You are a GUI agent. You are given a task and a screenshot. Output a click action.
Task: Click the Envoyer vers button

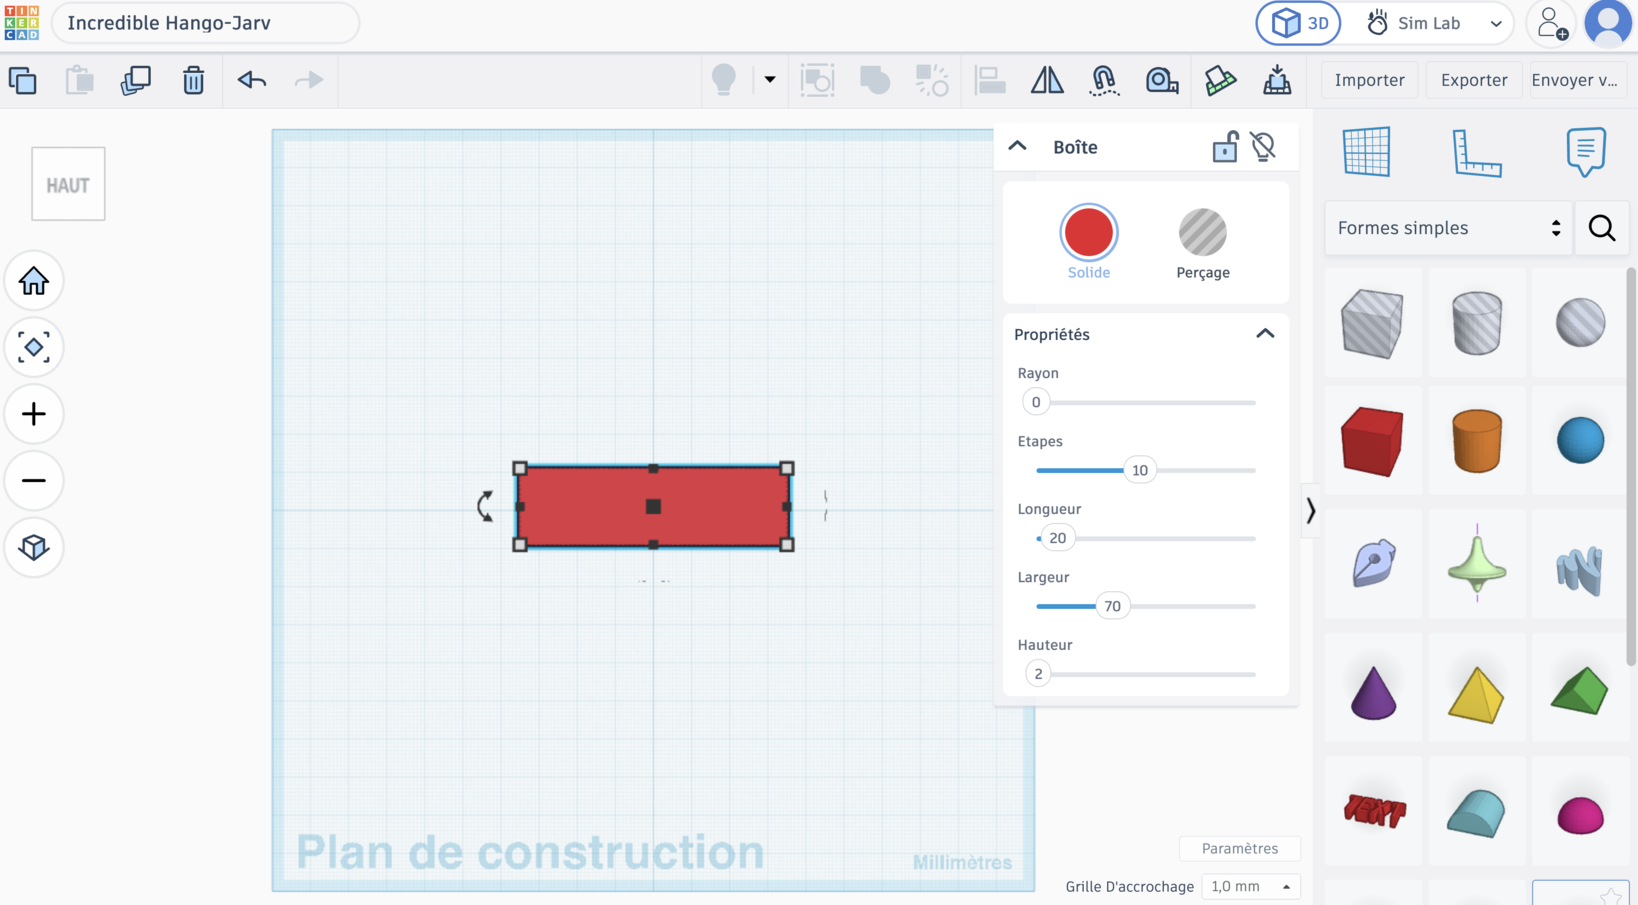point(1575,80)
